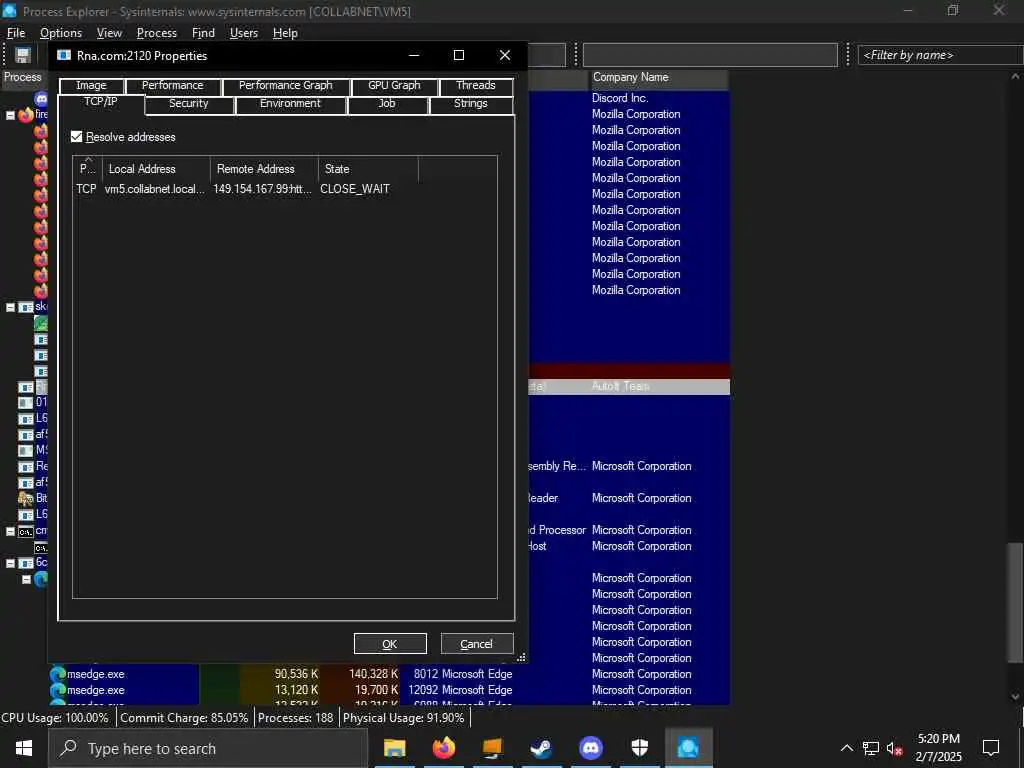
Task: Click the green process icon under the 'sk' tree
Action: (x=40, y=323)
